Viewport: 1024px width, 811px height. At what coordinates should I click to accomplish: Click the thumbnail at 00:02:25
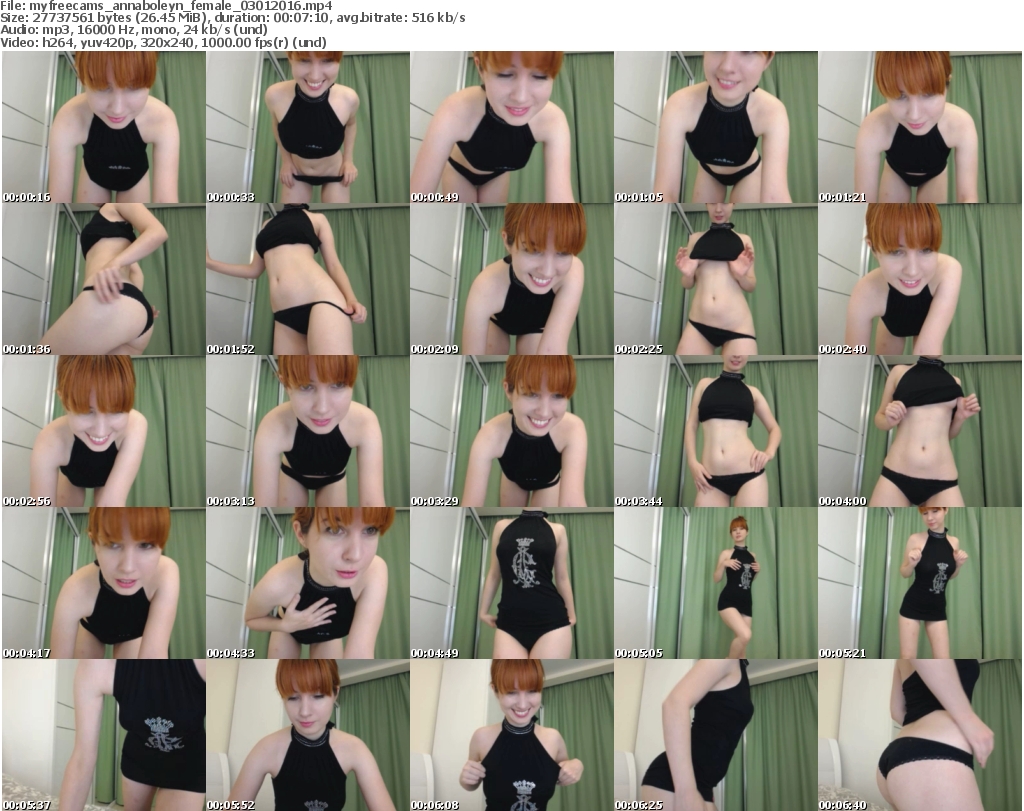(x=716, y=279)
